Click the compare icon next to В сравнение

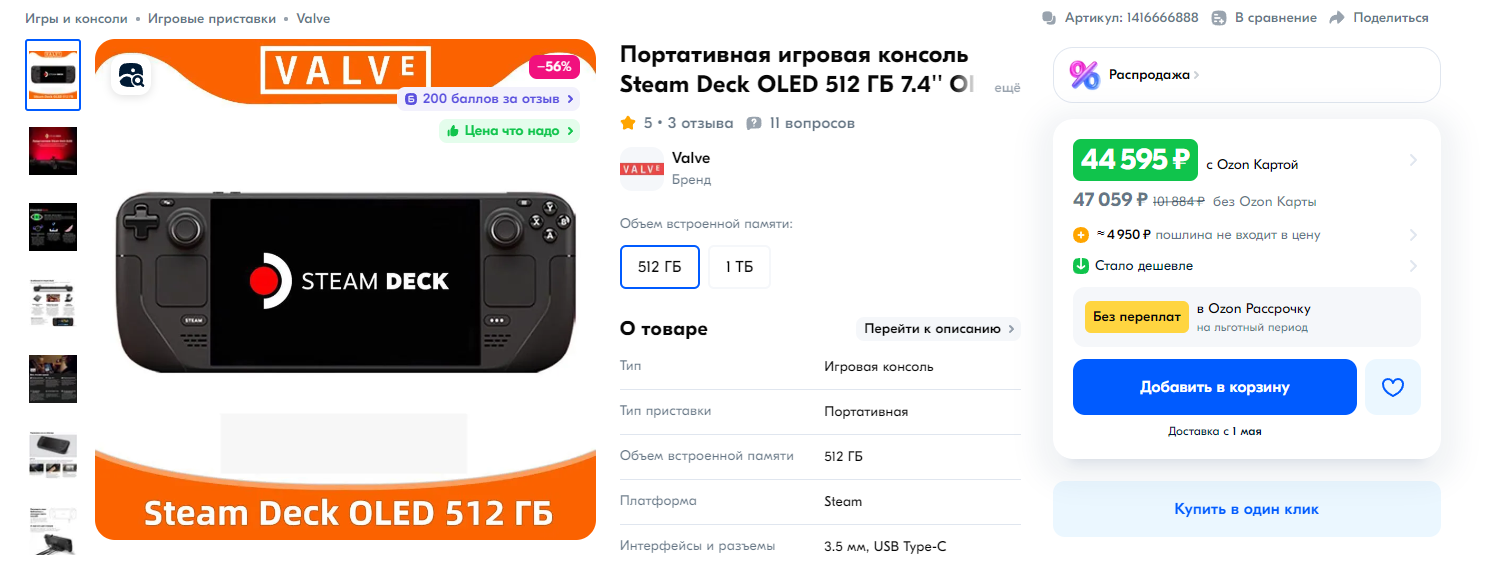[x=1218, y=18]
